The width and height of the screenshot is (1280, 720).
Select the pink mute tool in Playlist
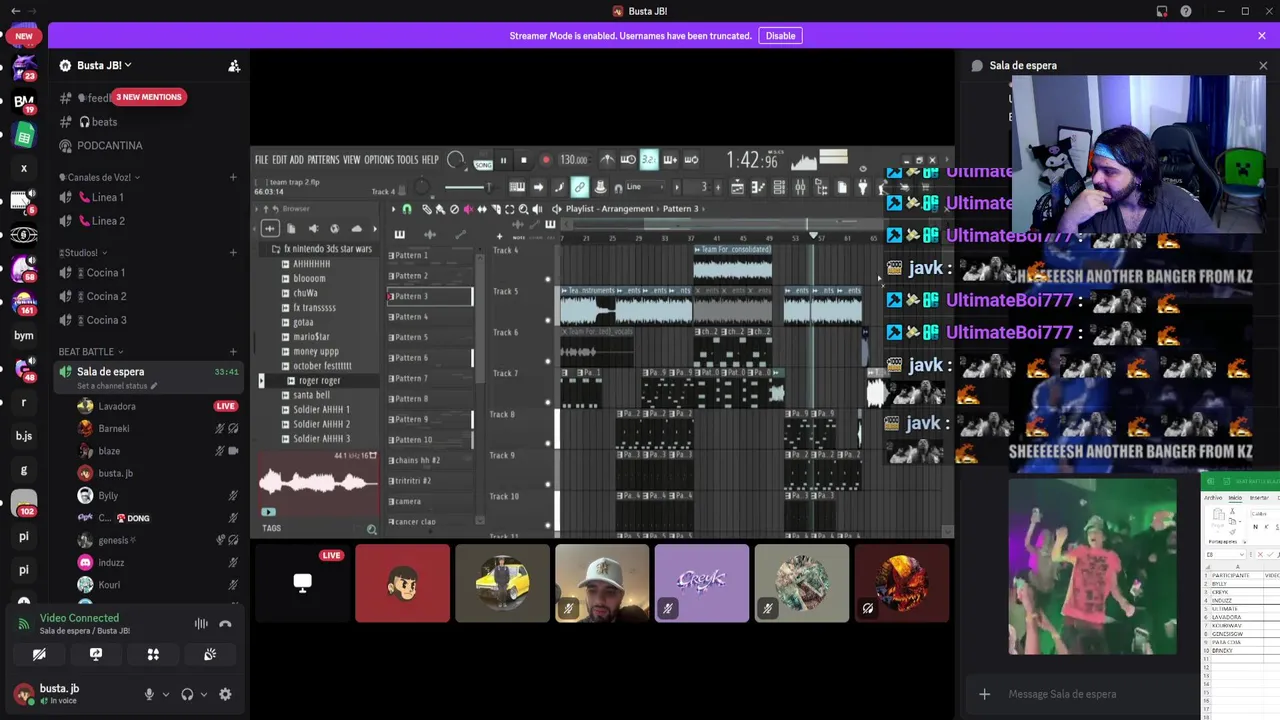tap(468, 209)
